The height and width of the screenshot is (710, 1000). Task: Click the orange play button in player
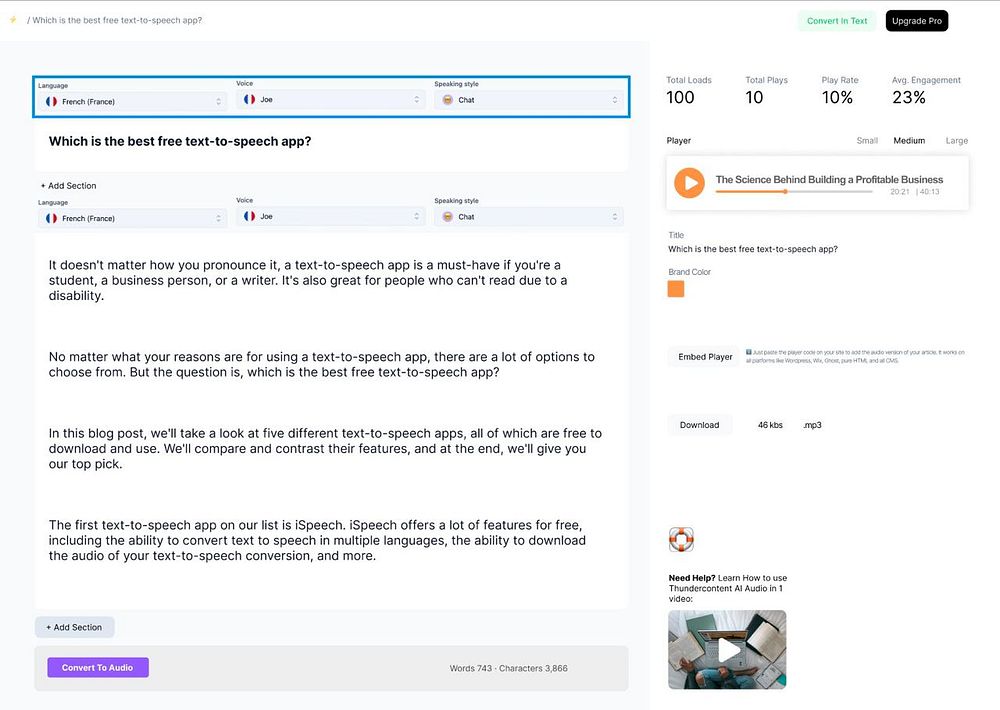click(x=689, y=183)
